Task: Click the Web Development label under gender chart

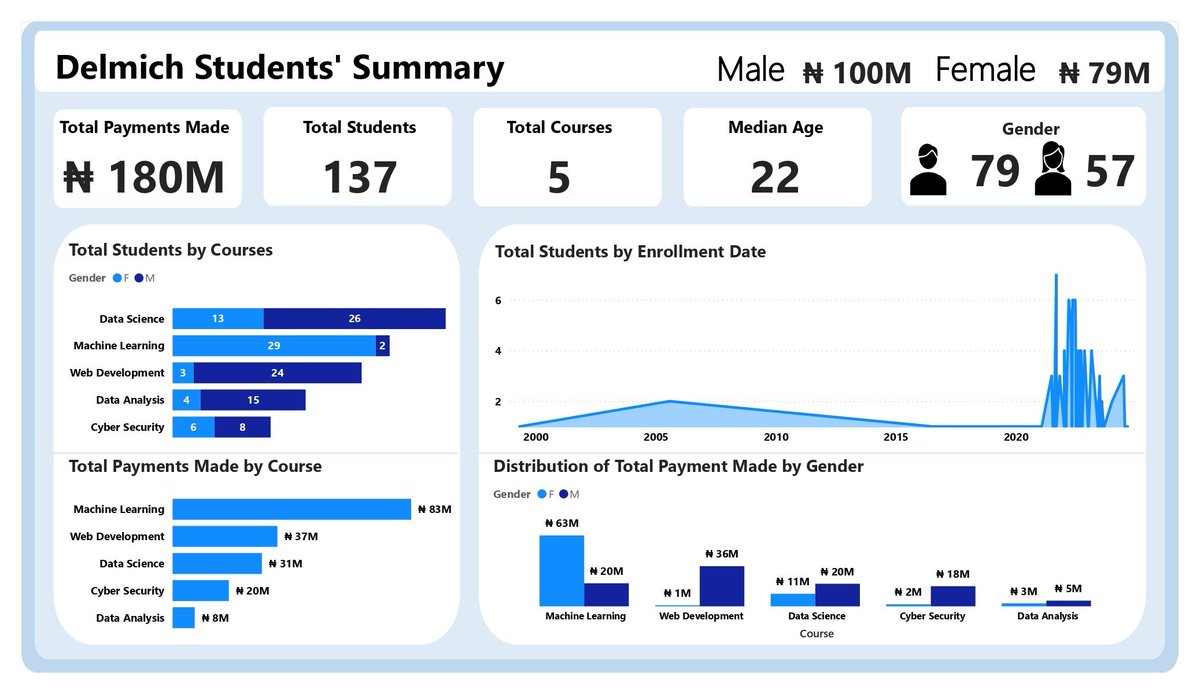Action: [701, 616]
